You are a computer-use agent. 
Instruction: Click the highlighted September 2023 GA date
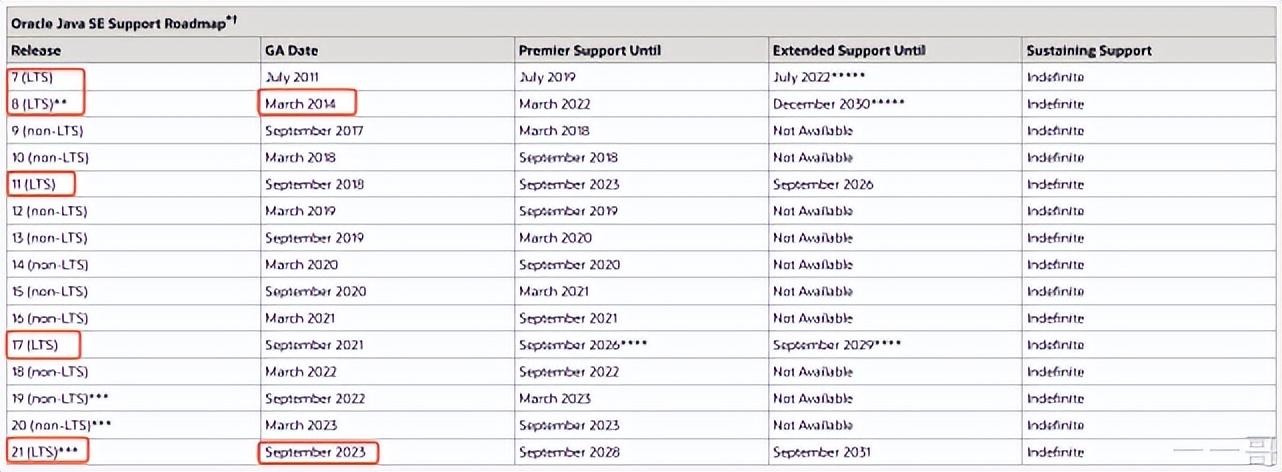[x=316, y=453]
